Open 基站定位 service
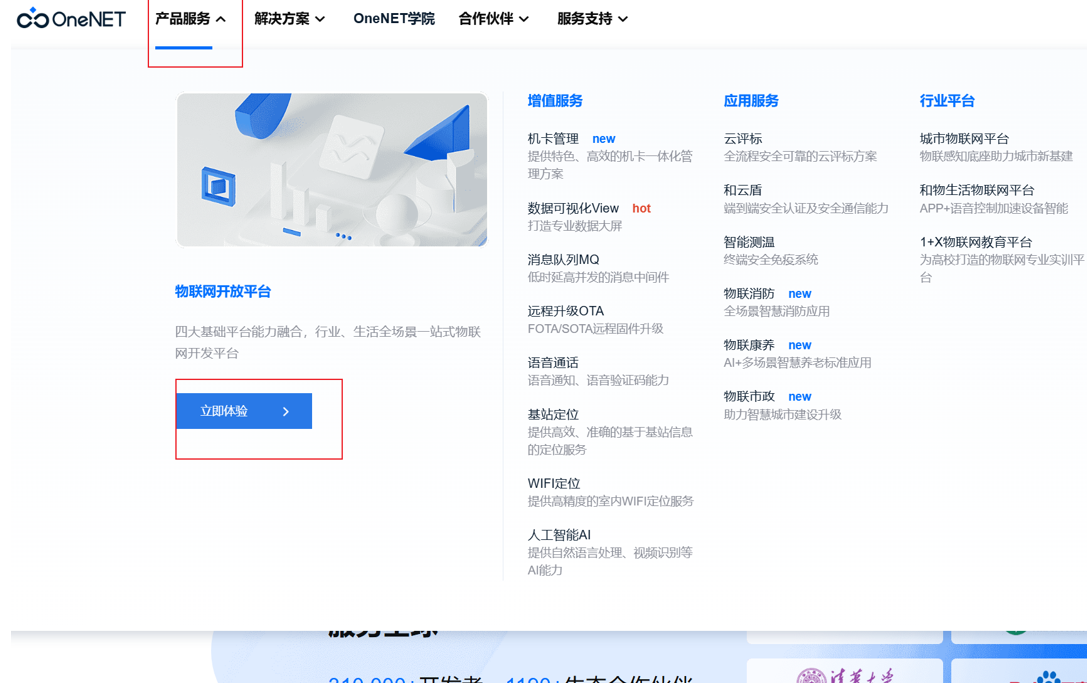 click(553, 414)
